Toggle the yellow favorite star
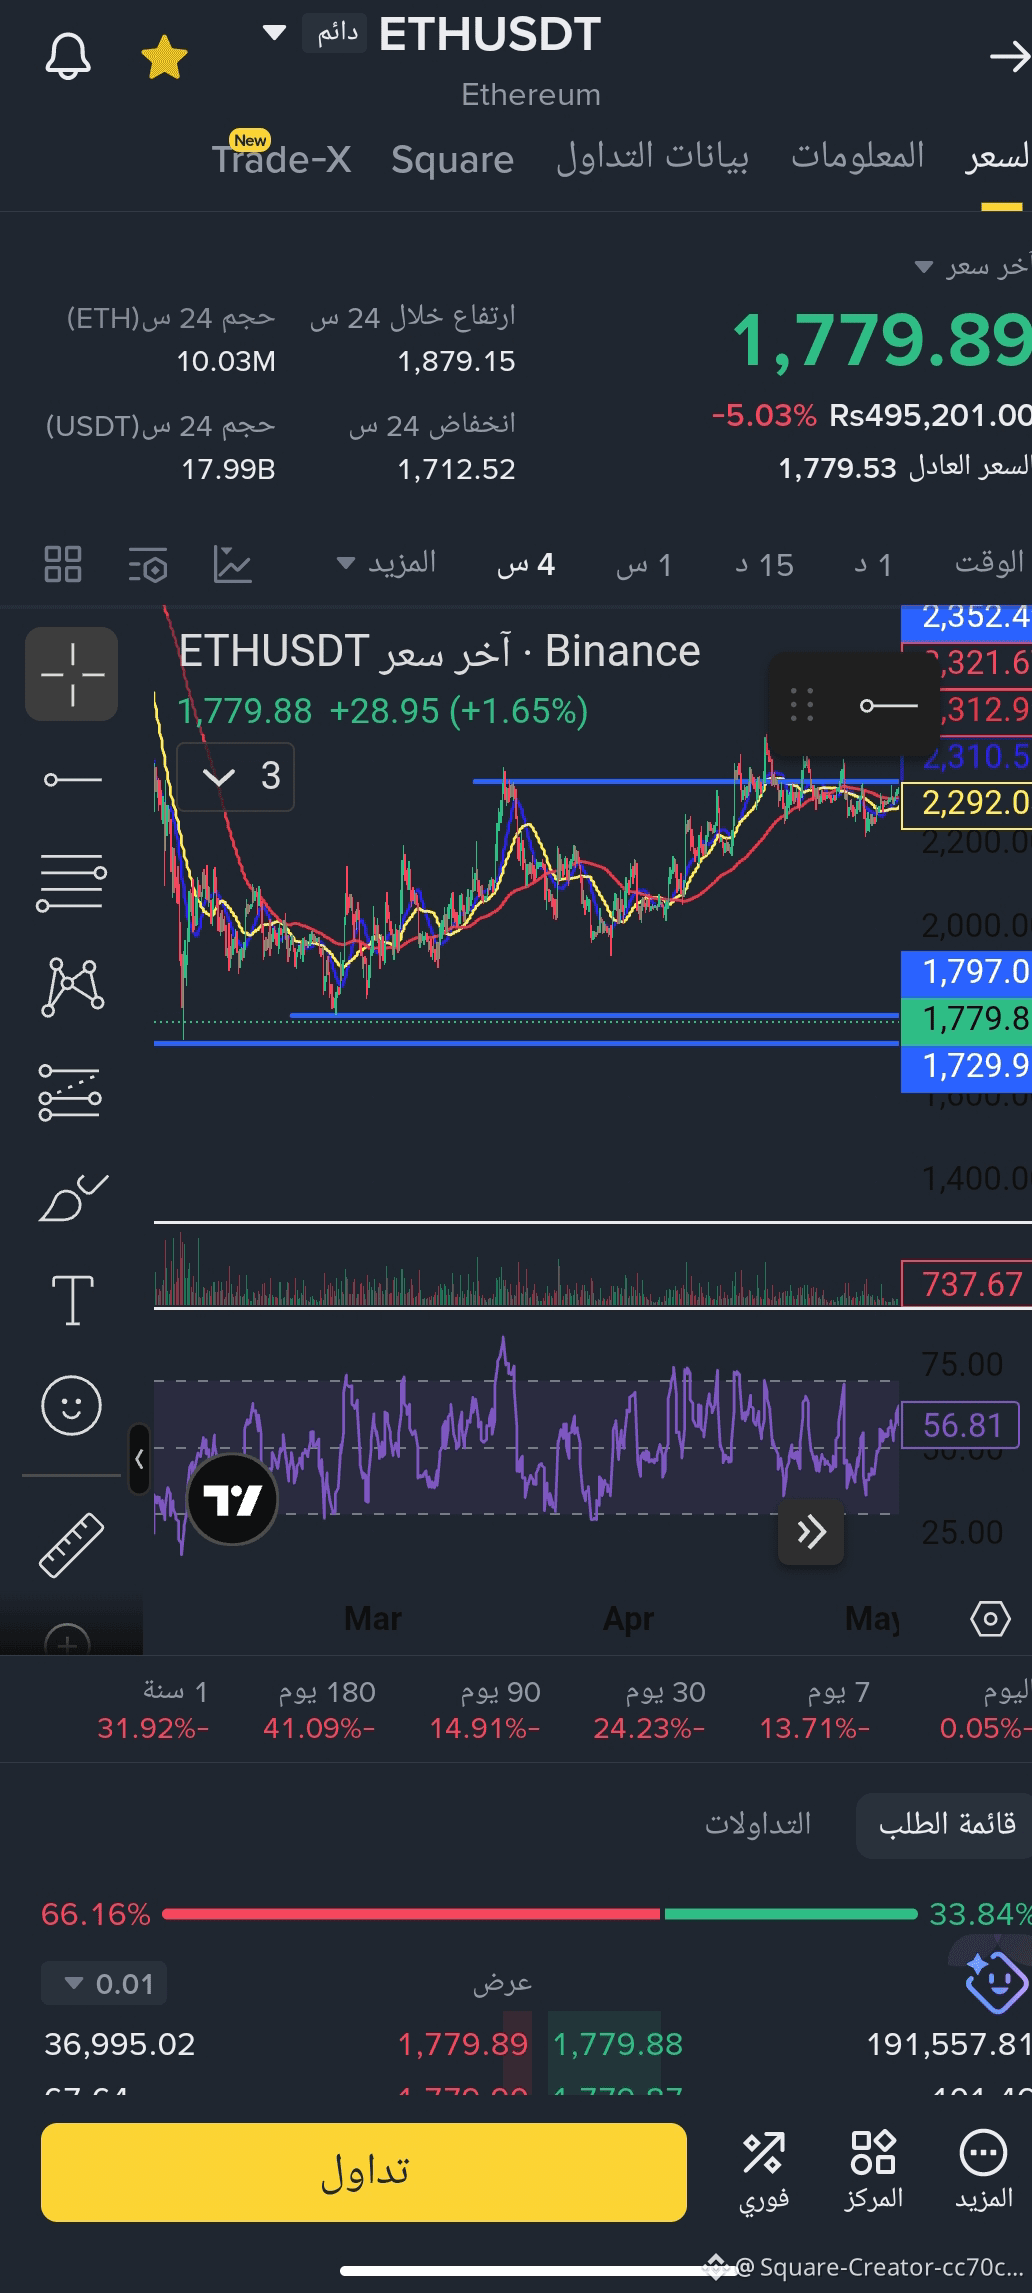Image resolution: width=1032 pixels, height=2293 pixels. tap(164, 58)
